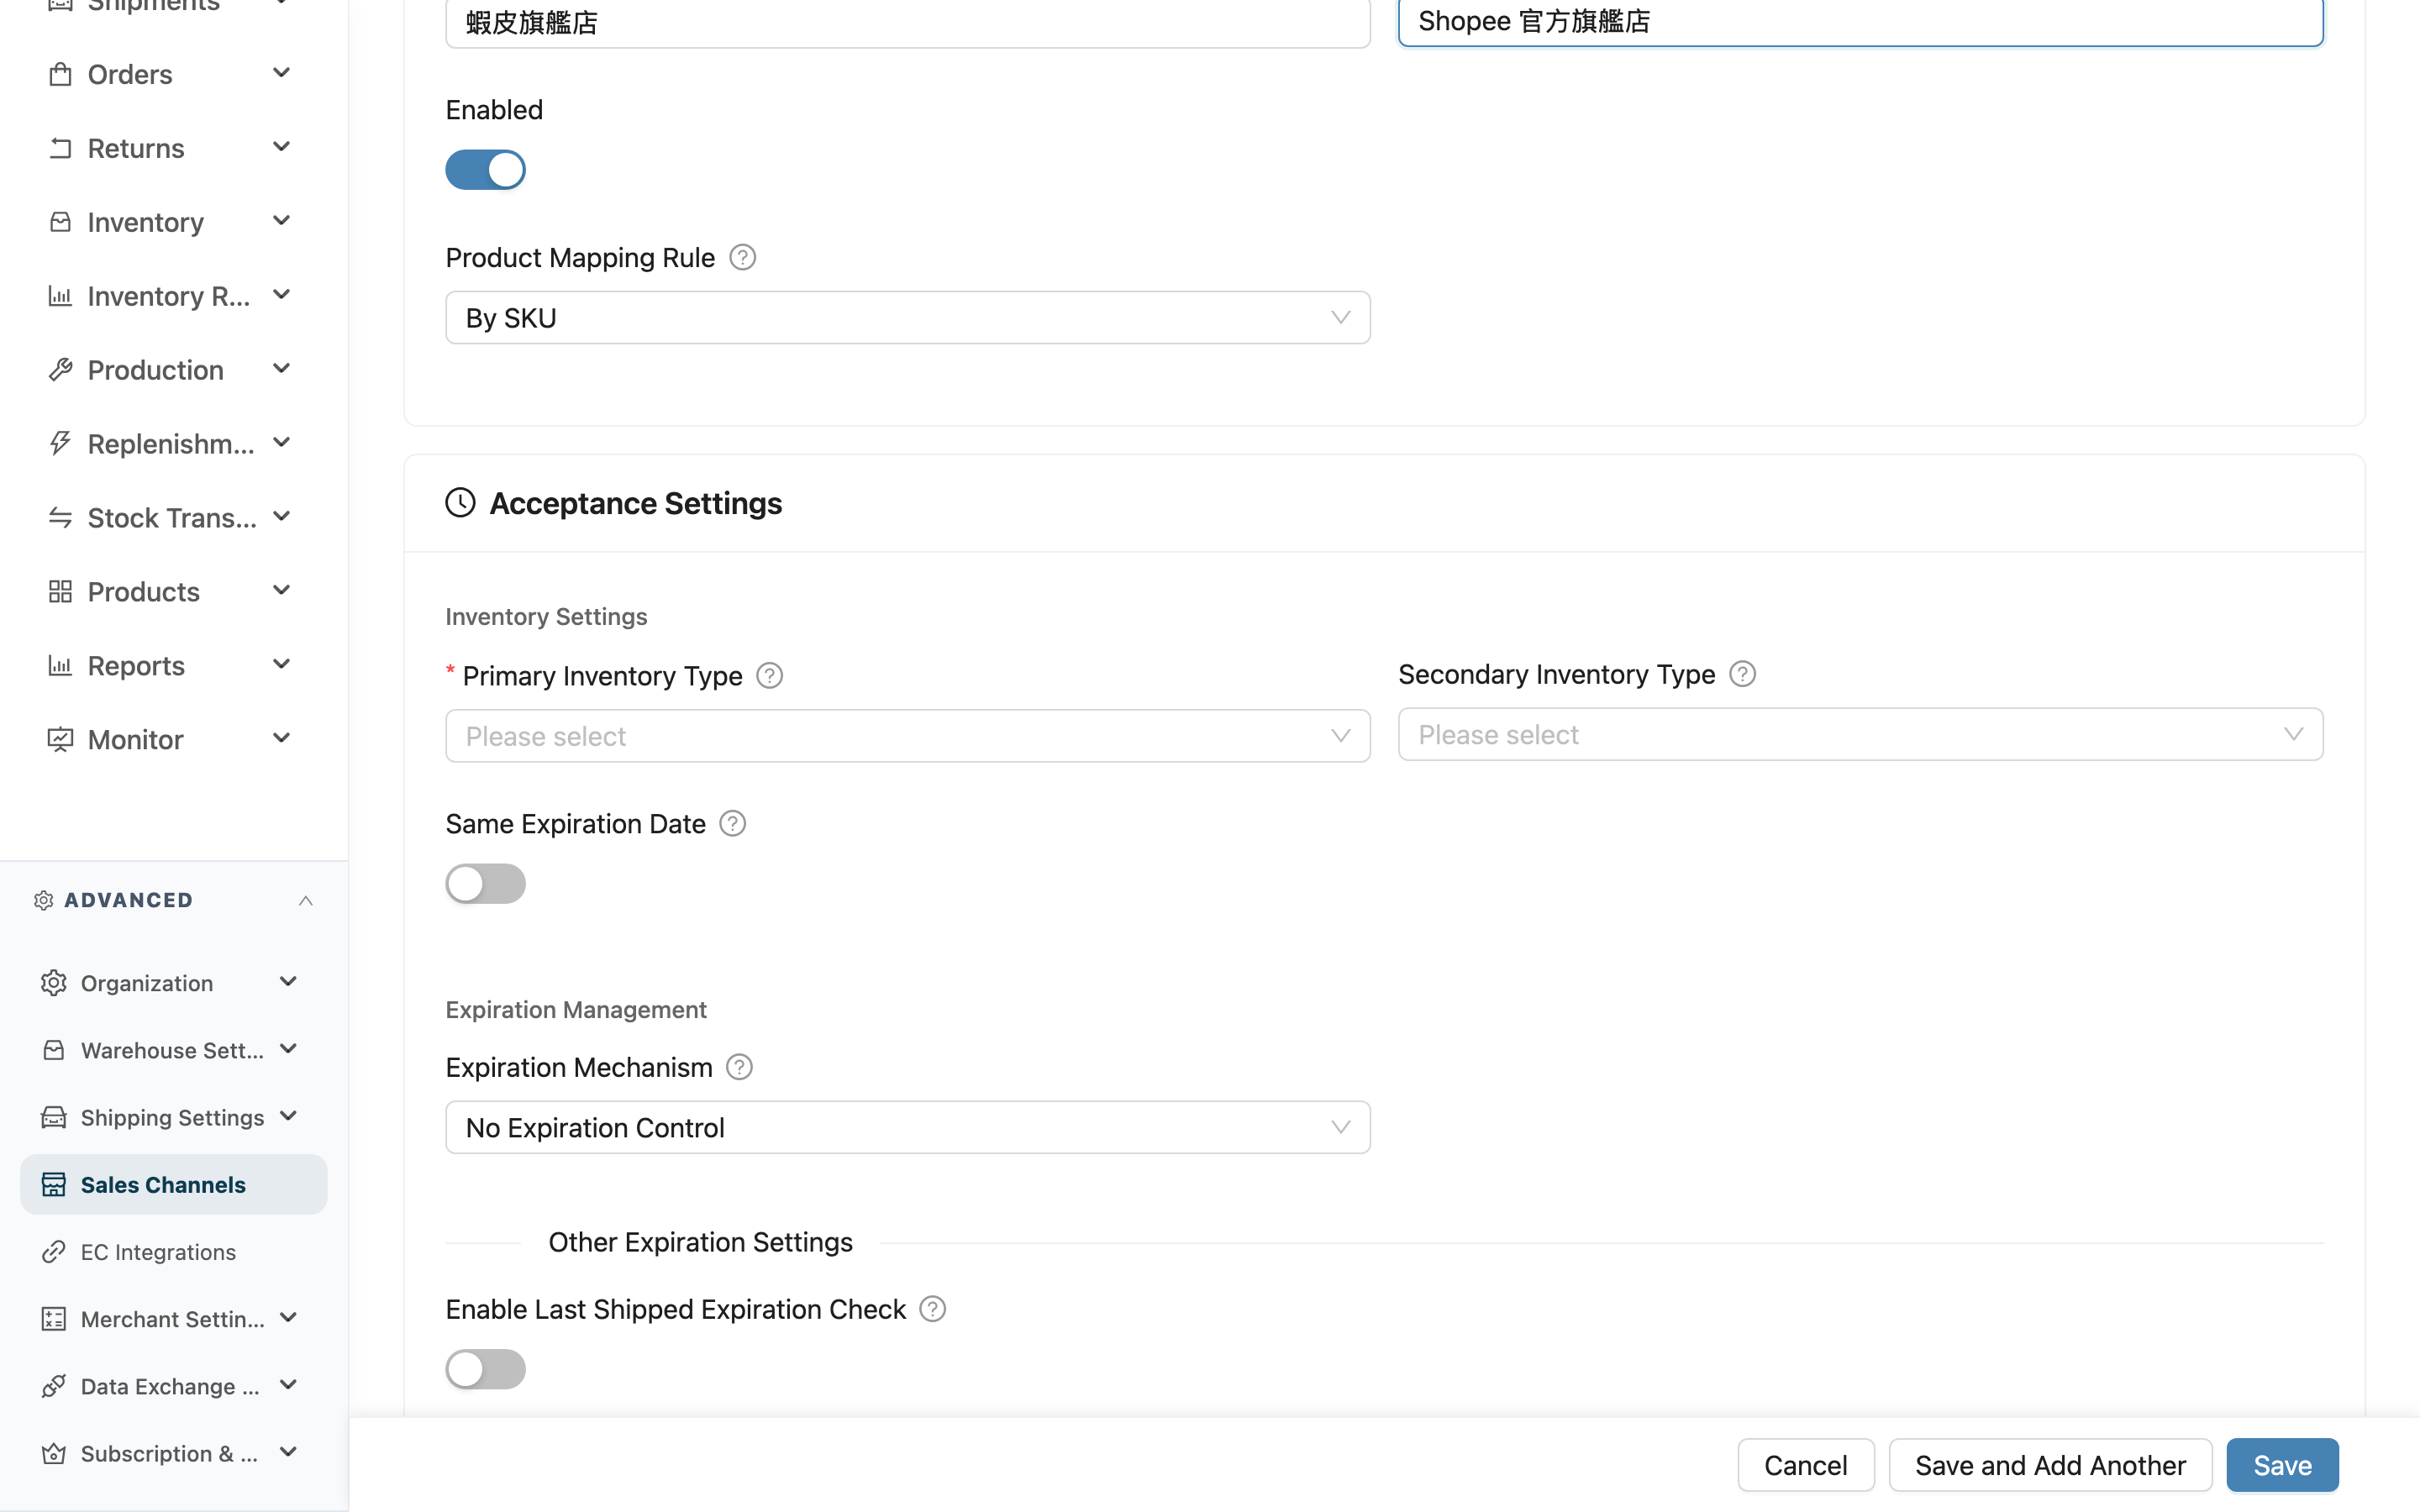Toggle the Same Expiration Date switch
The image size is (2420, 1512).
486,884
